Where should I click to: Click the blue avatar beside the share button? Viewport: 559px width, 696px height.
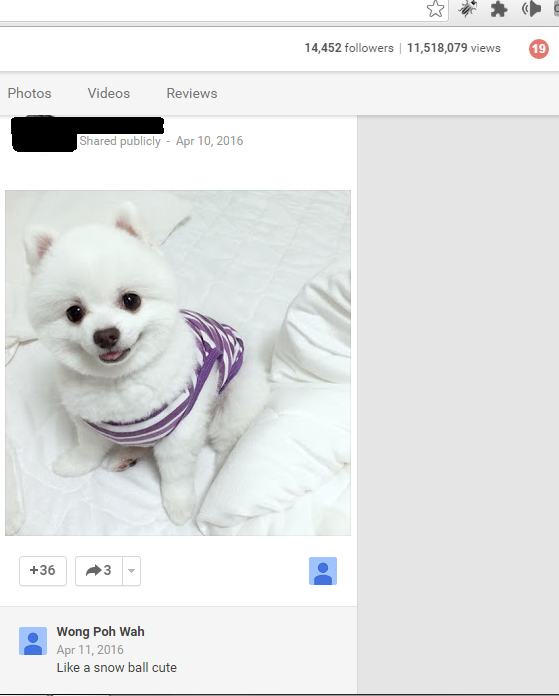coord(323,571)
